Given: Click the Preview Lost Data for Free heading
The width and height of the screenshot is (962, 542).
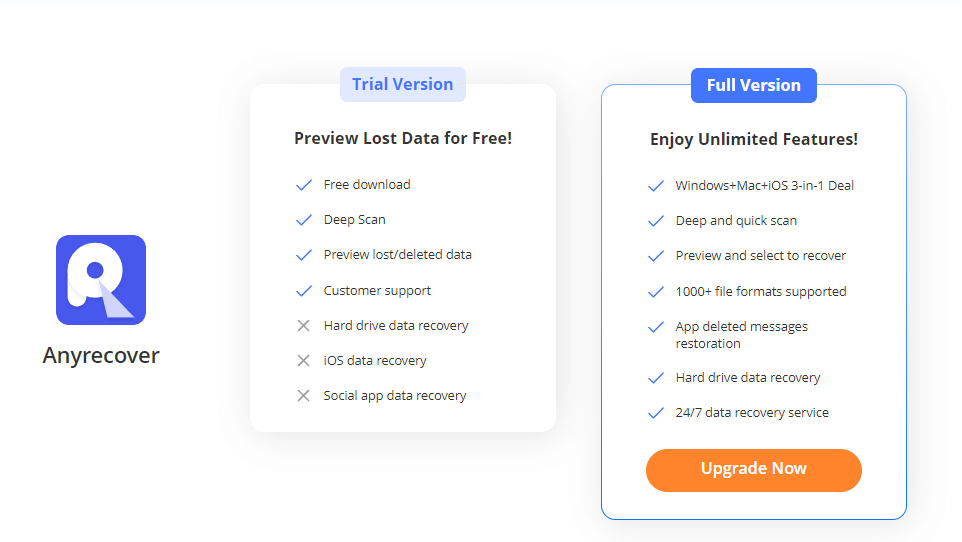Looking at the screenshot, I should pos(402,138).
